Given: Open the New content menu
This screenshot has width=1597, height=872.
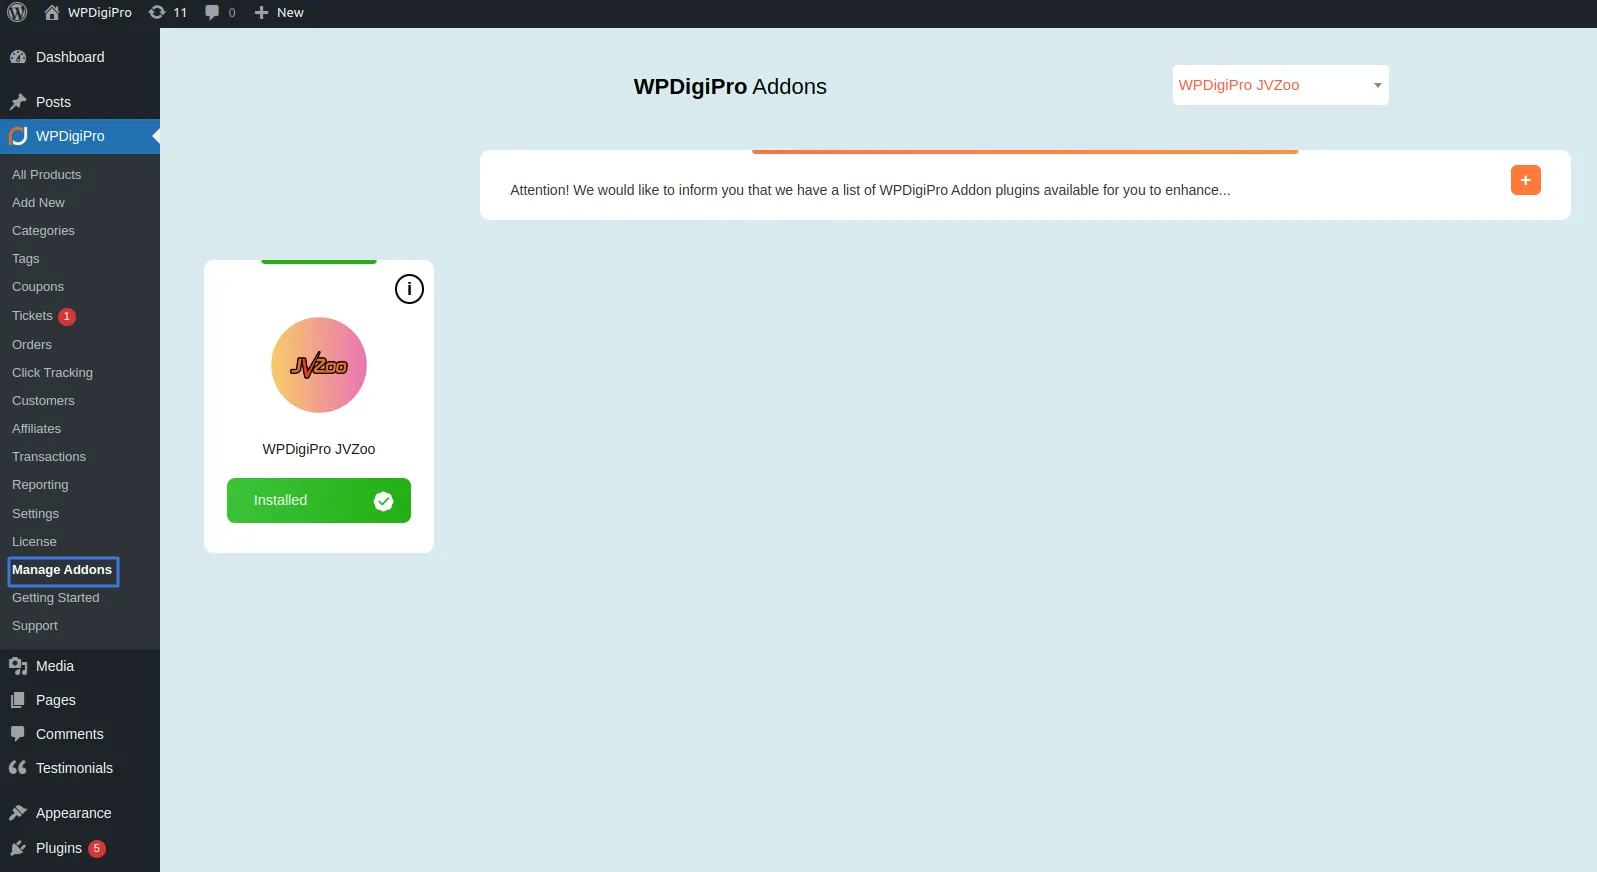Looking at the screenshot, I should 278,12.
